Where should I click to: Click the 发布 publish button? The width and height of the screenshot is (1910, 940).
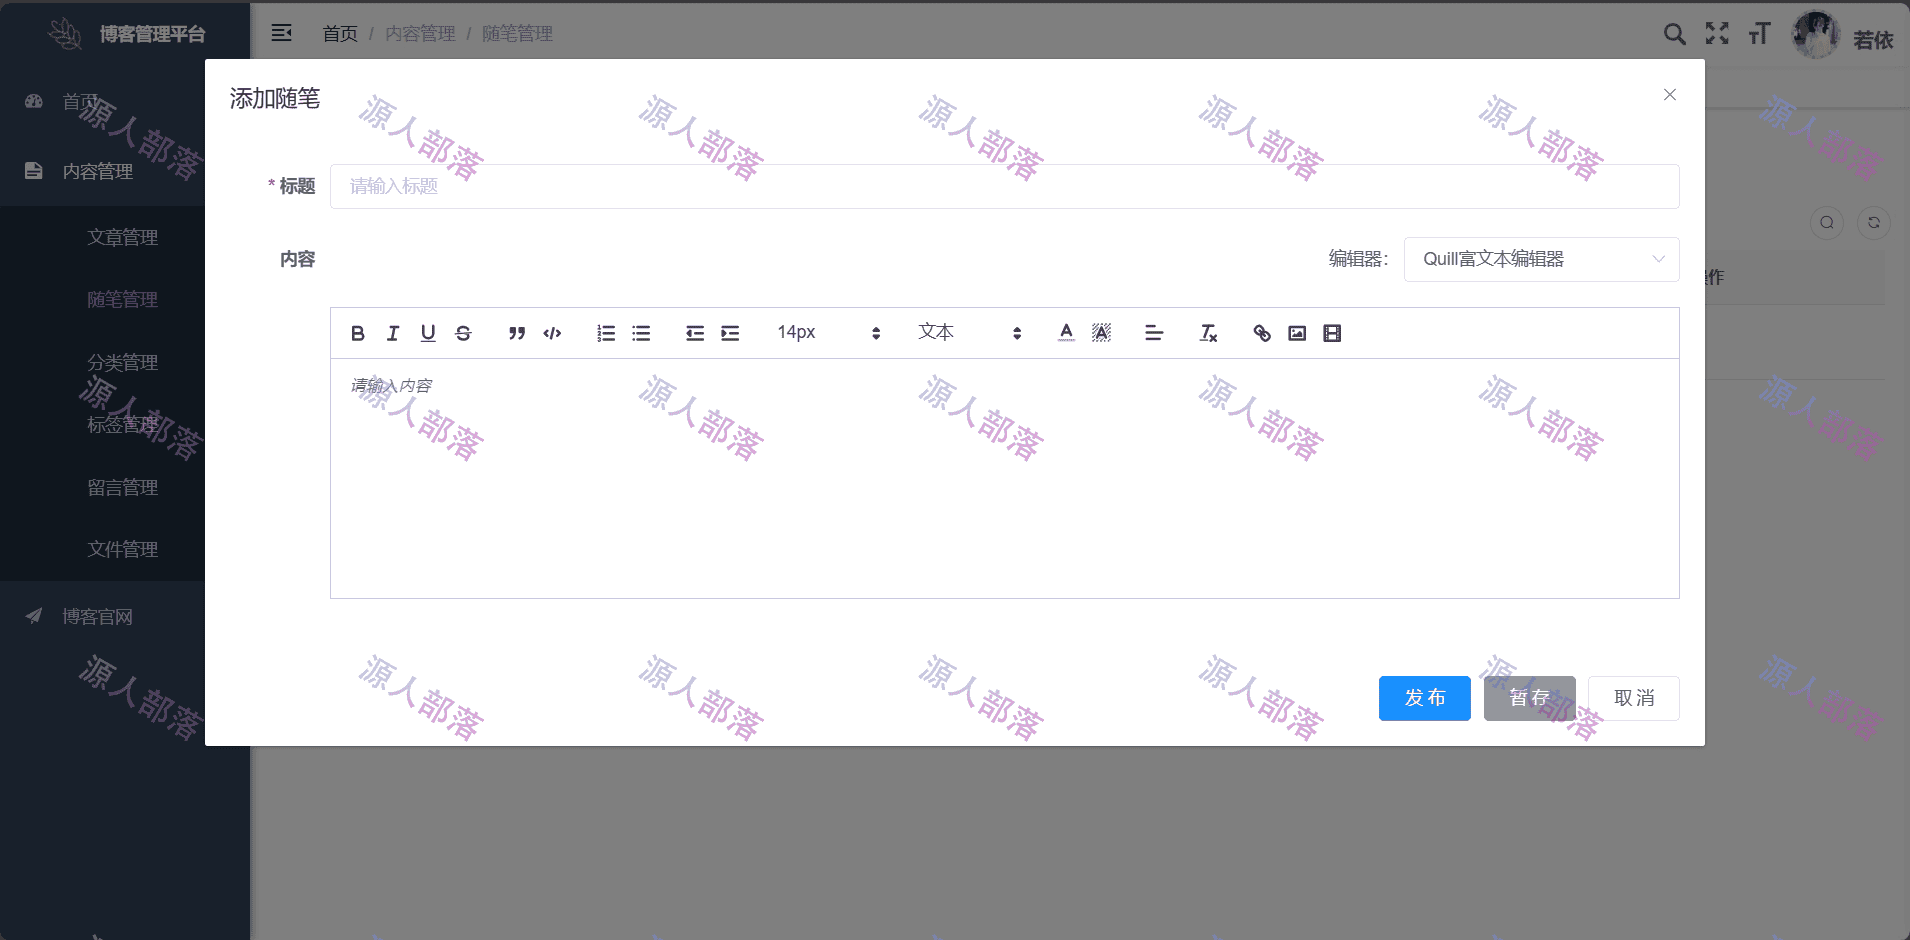point(1424,698)
